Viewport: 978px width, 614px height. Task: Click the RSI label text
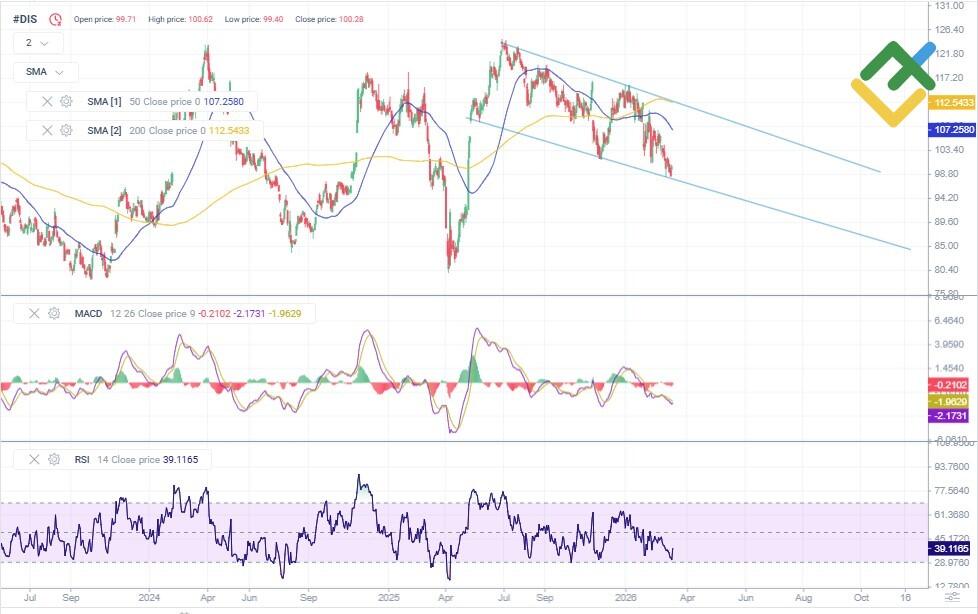(82, 459)
